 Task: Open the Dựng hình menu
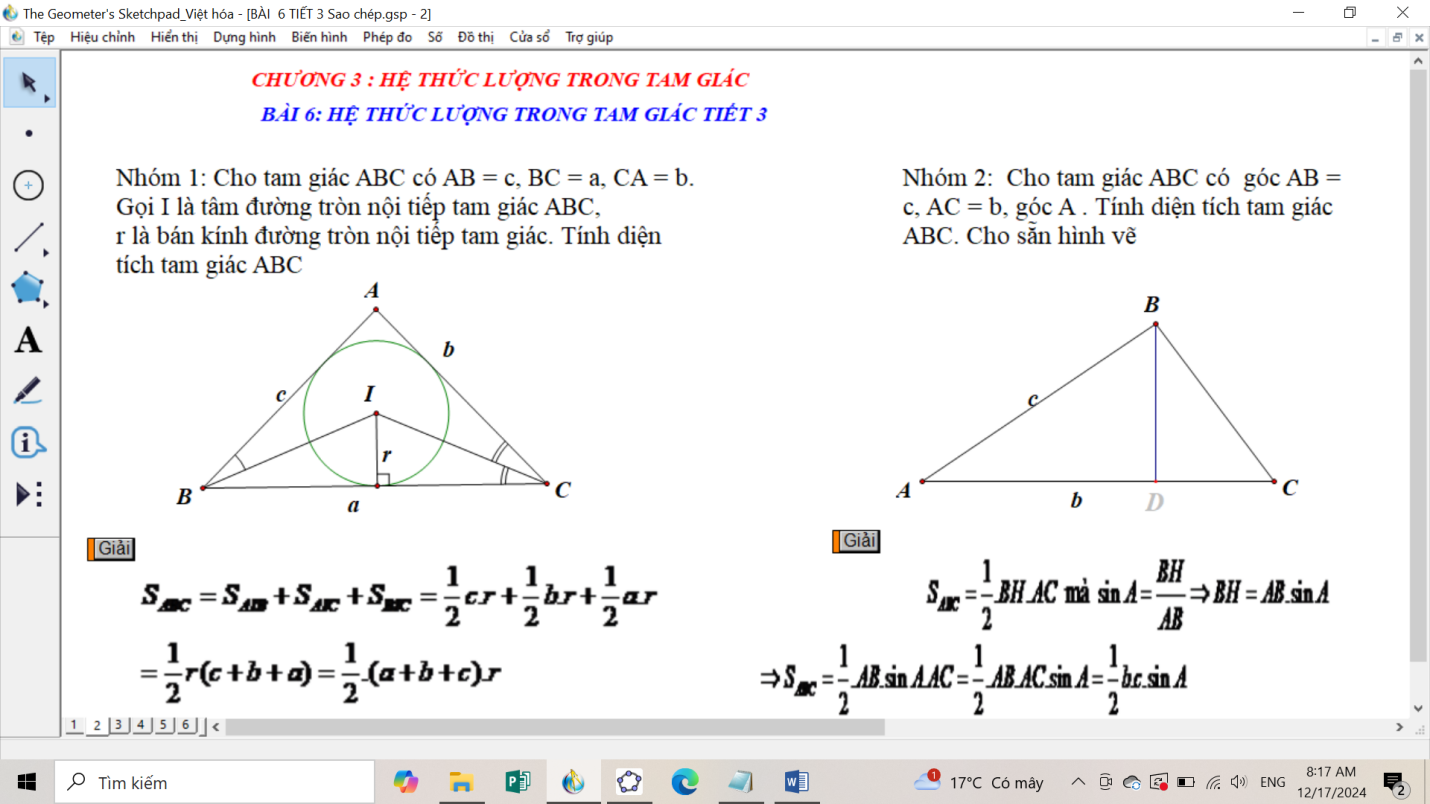click(x=244, y=37)
